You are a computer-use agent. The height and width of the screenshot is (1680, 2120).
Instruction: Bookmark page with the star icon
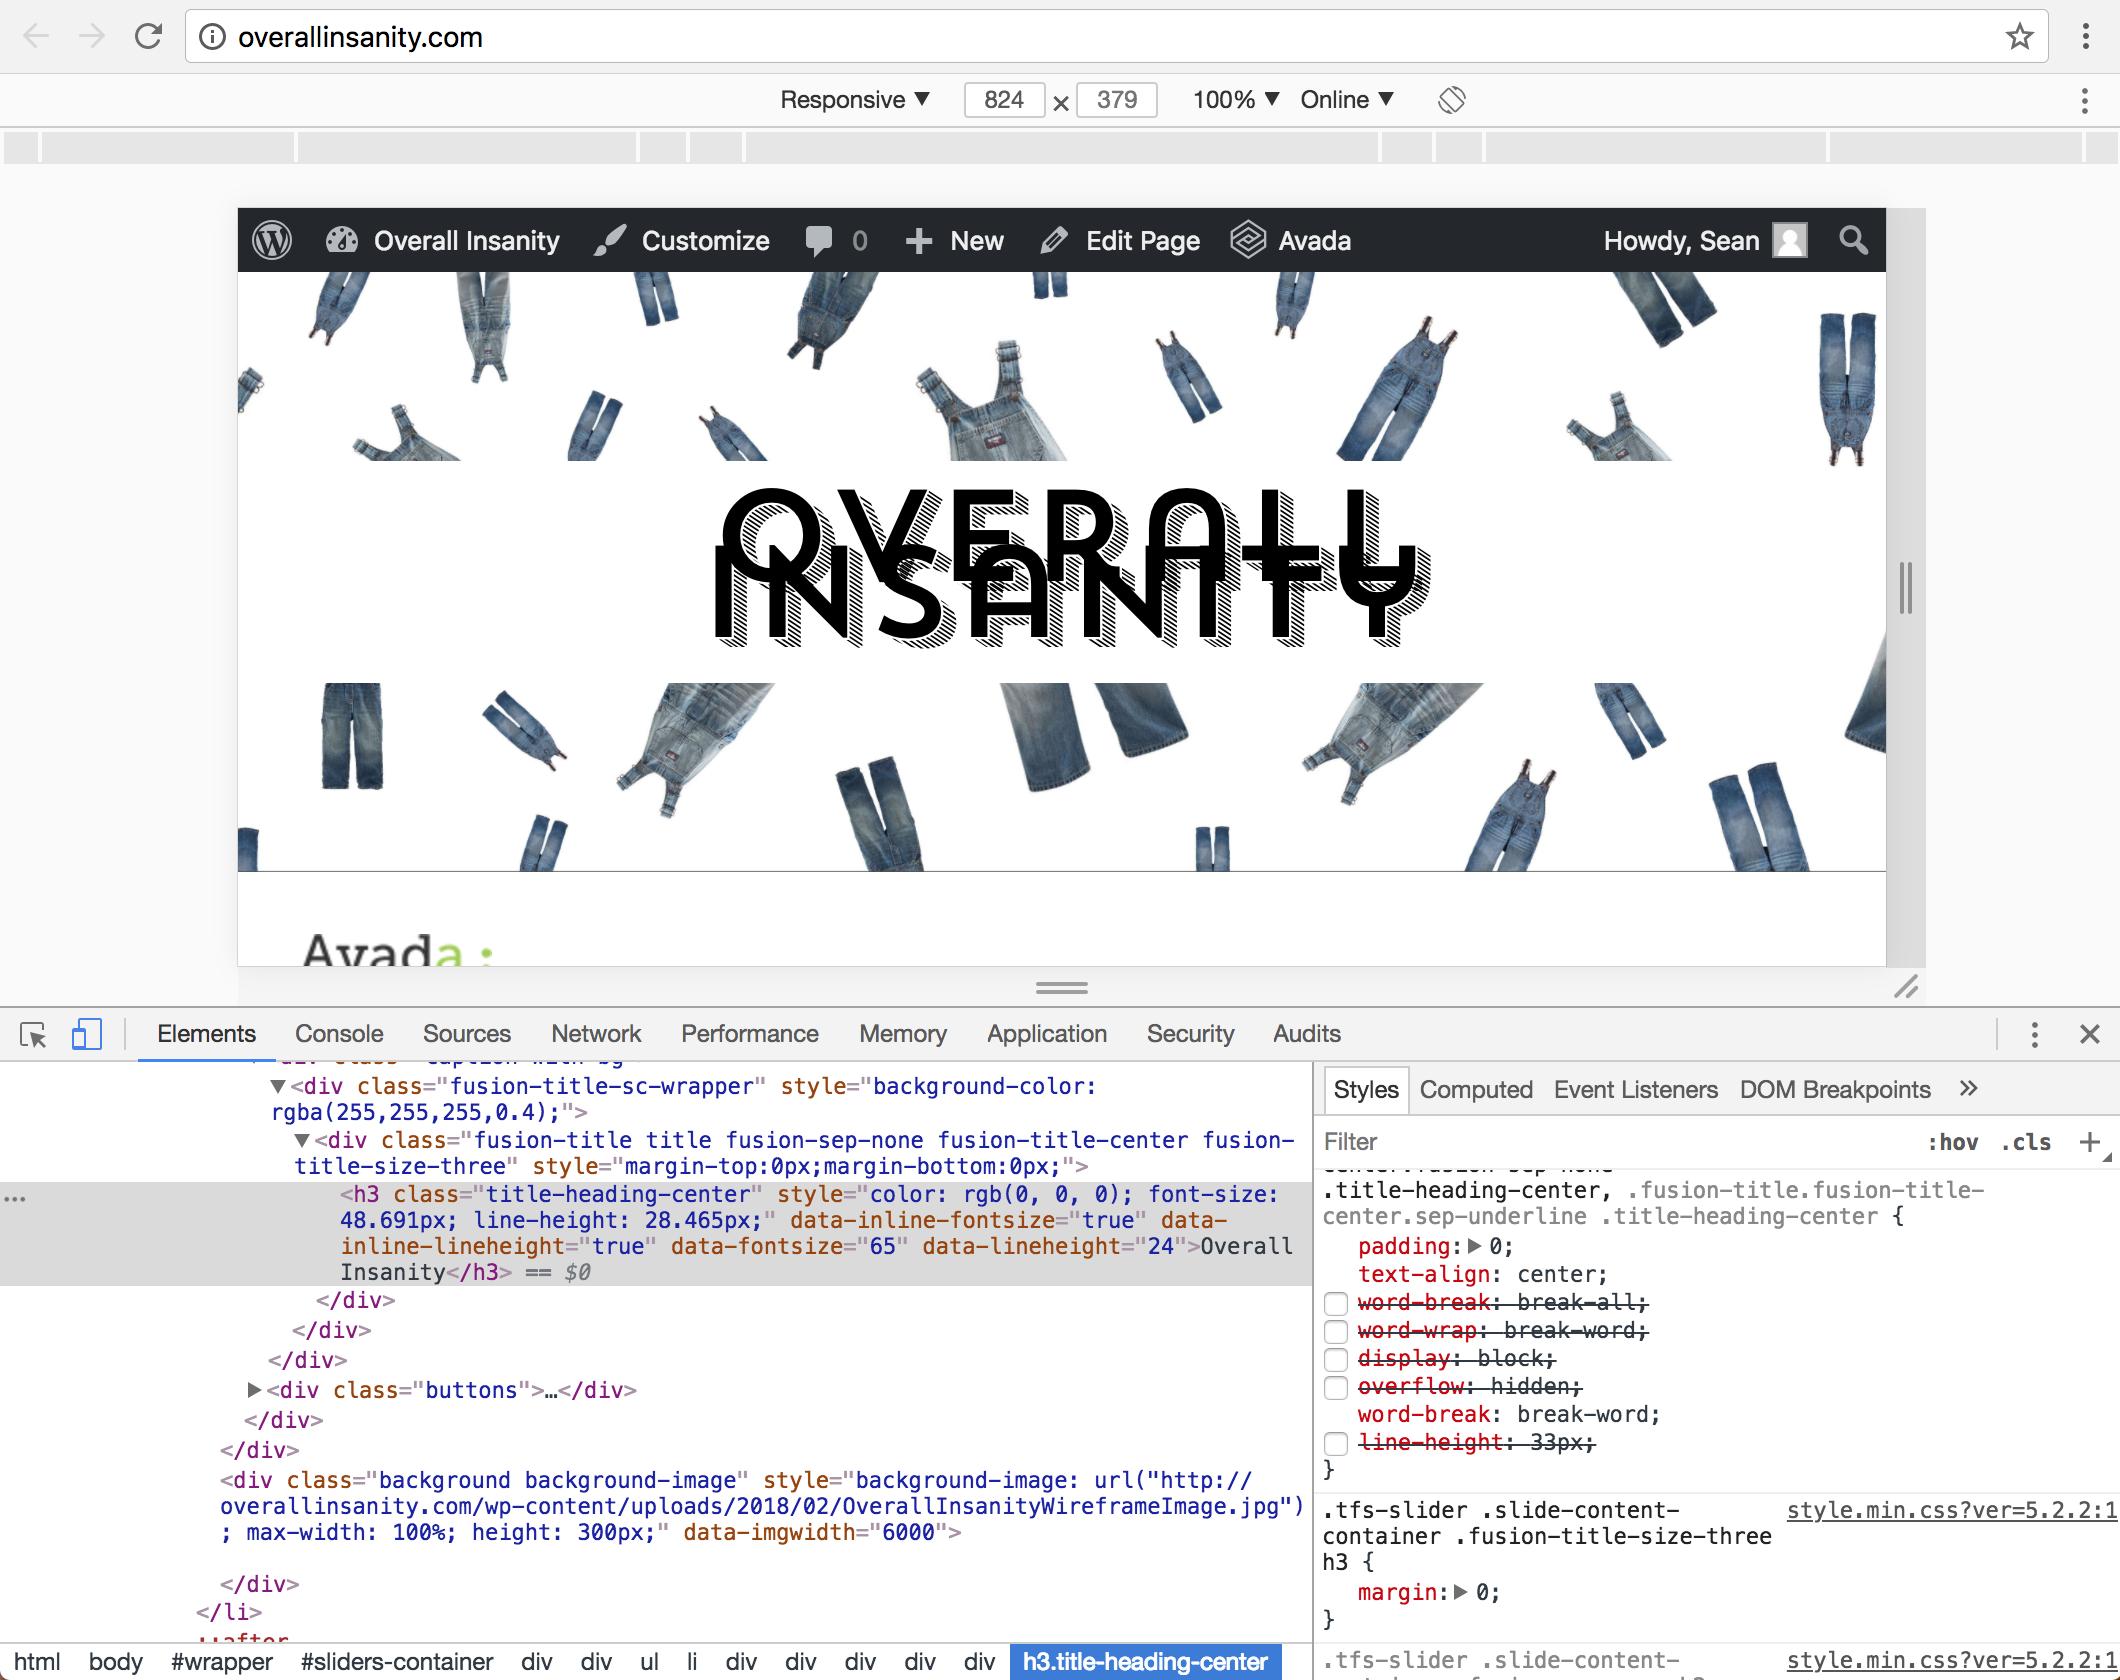click(2019, 37)
